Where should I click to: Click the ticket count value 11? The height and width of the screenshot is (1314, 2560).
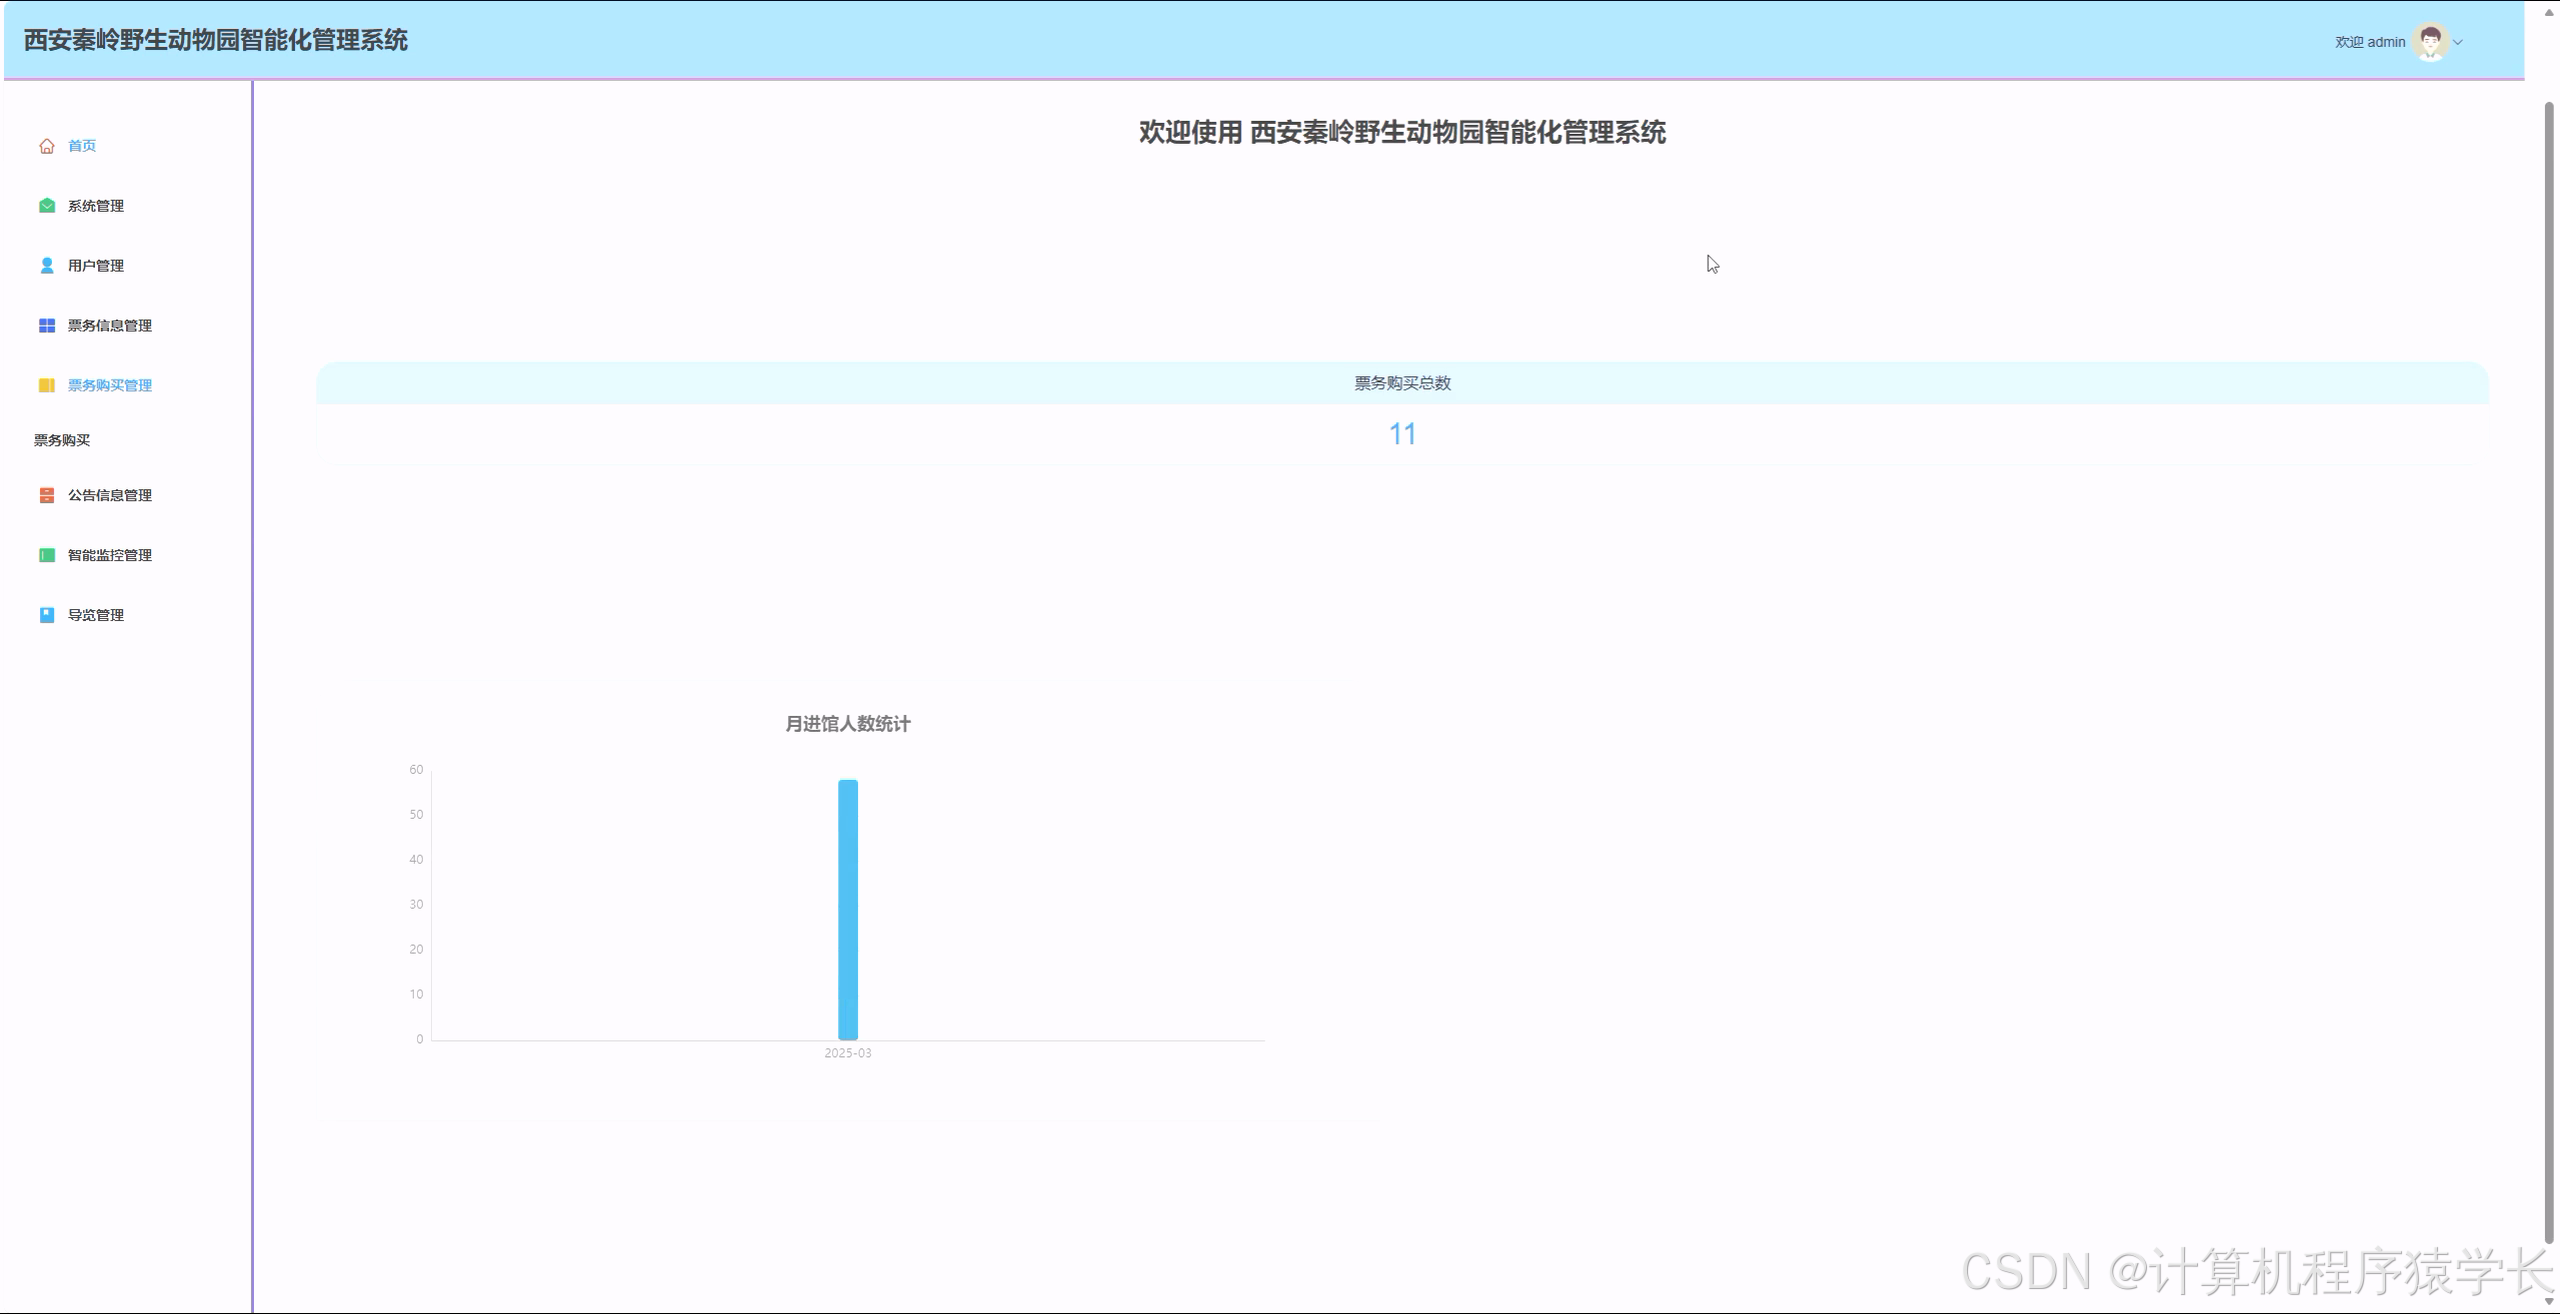pyautogui.click(x=1402, y=434)
